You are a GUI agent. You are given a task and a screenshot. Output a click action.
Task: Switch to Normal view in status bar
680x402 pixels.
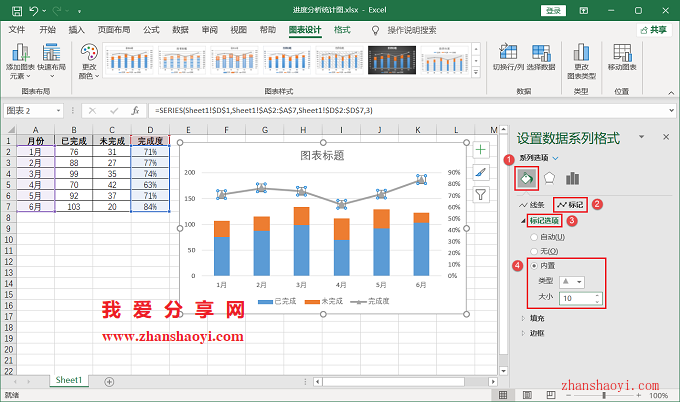click(503, 395)
